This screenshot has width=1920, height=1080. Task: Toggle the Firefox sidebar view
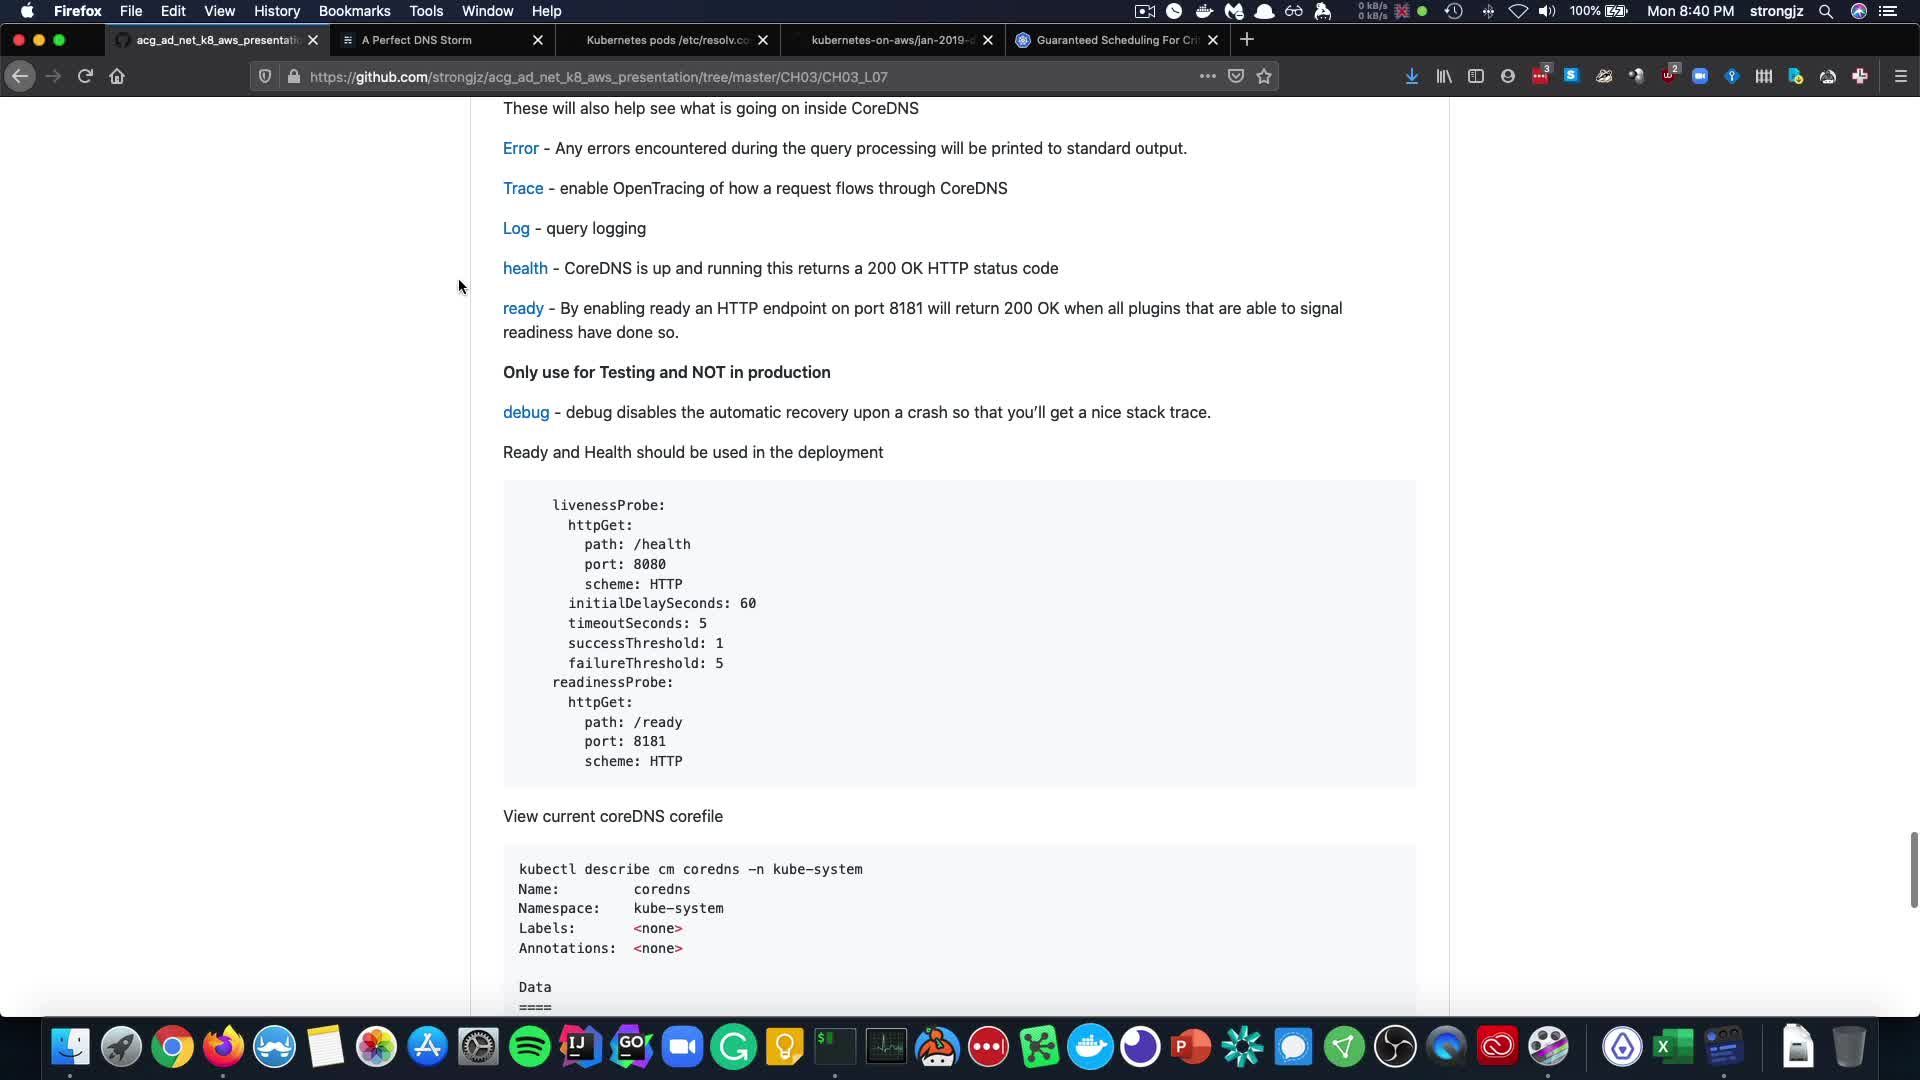[1475, 76]
